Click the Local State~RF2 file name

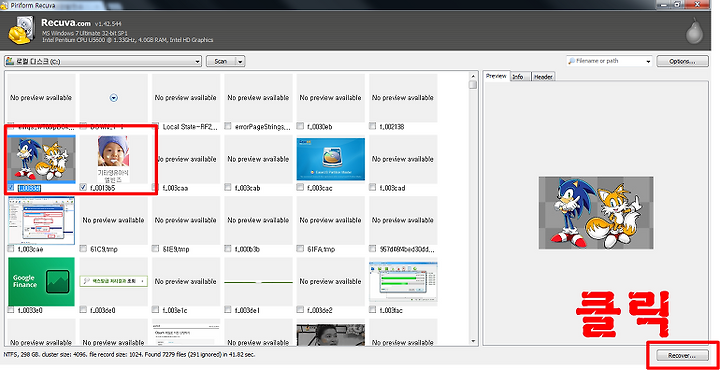click(x=189, y=126)
